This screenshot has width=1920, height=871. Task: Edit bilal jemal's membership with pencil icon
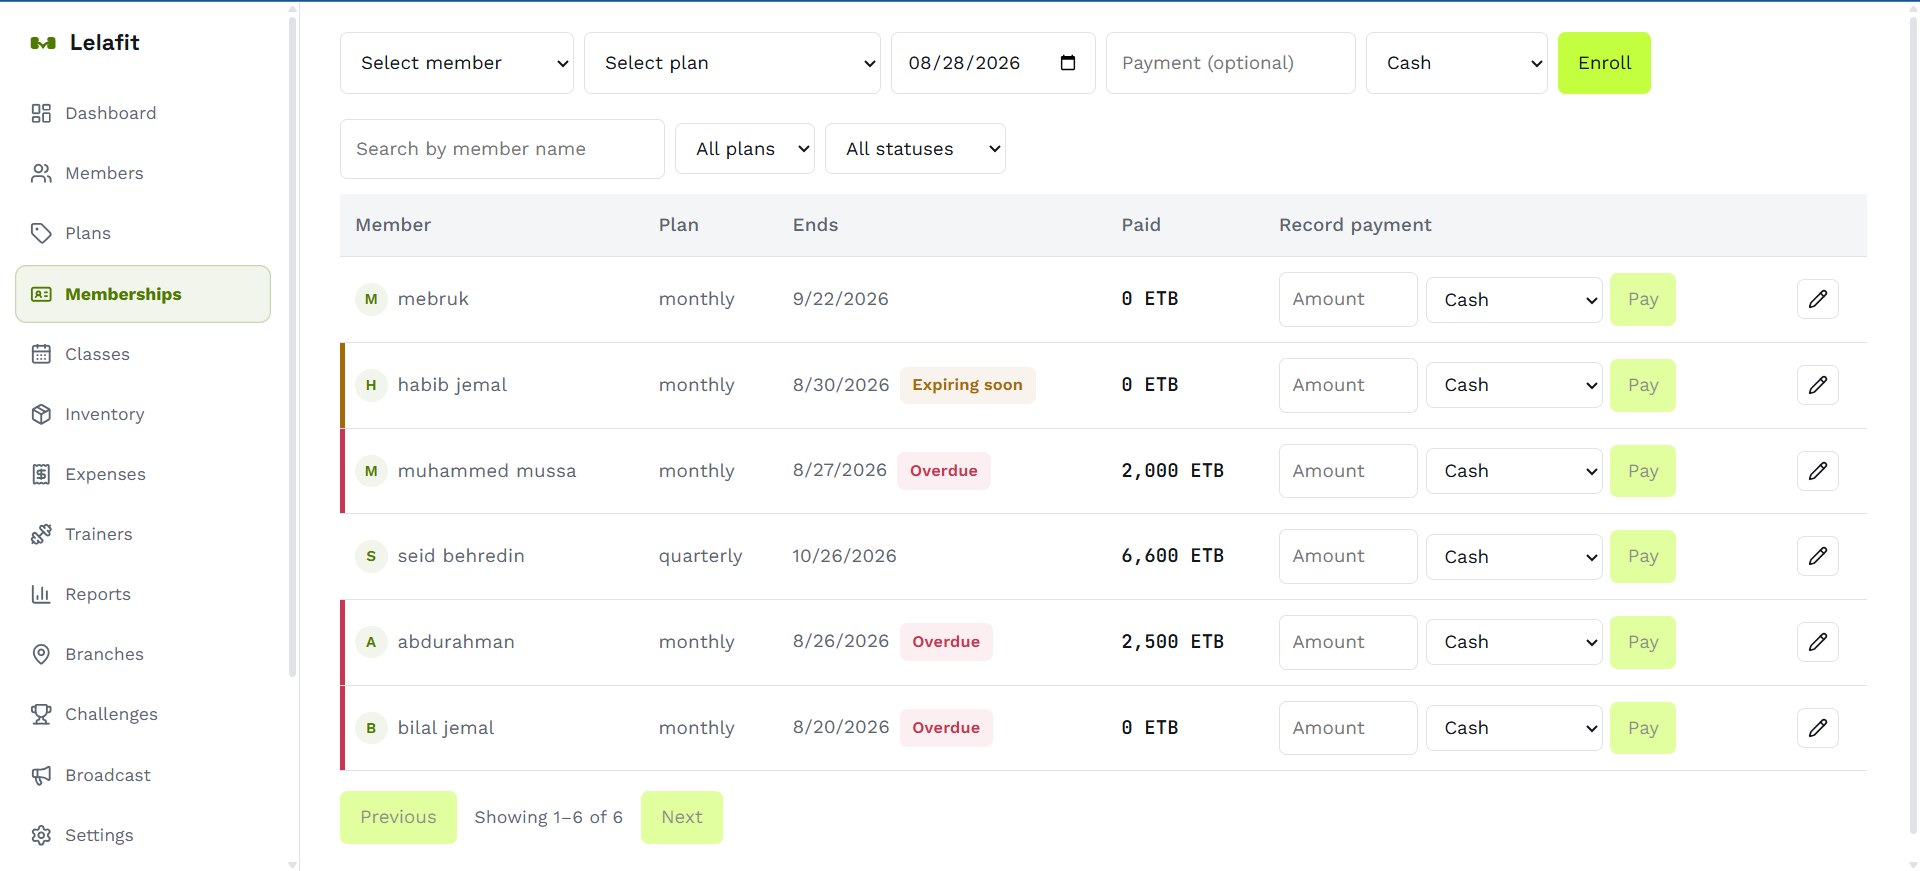(x=1818, y=728)
